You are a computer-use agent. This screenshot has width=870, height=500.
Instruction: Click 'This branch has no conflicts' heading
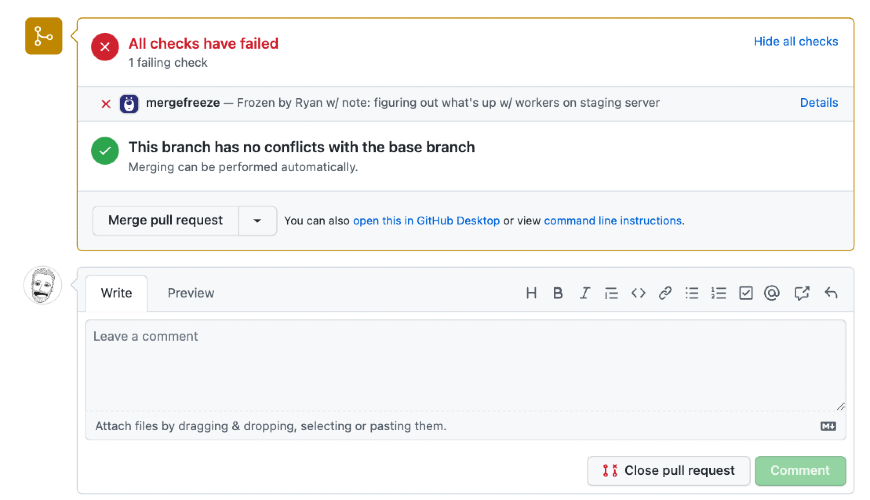[x=302, y=147]
